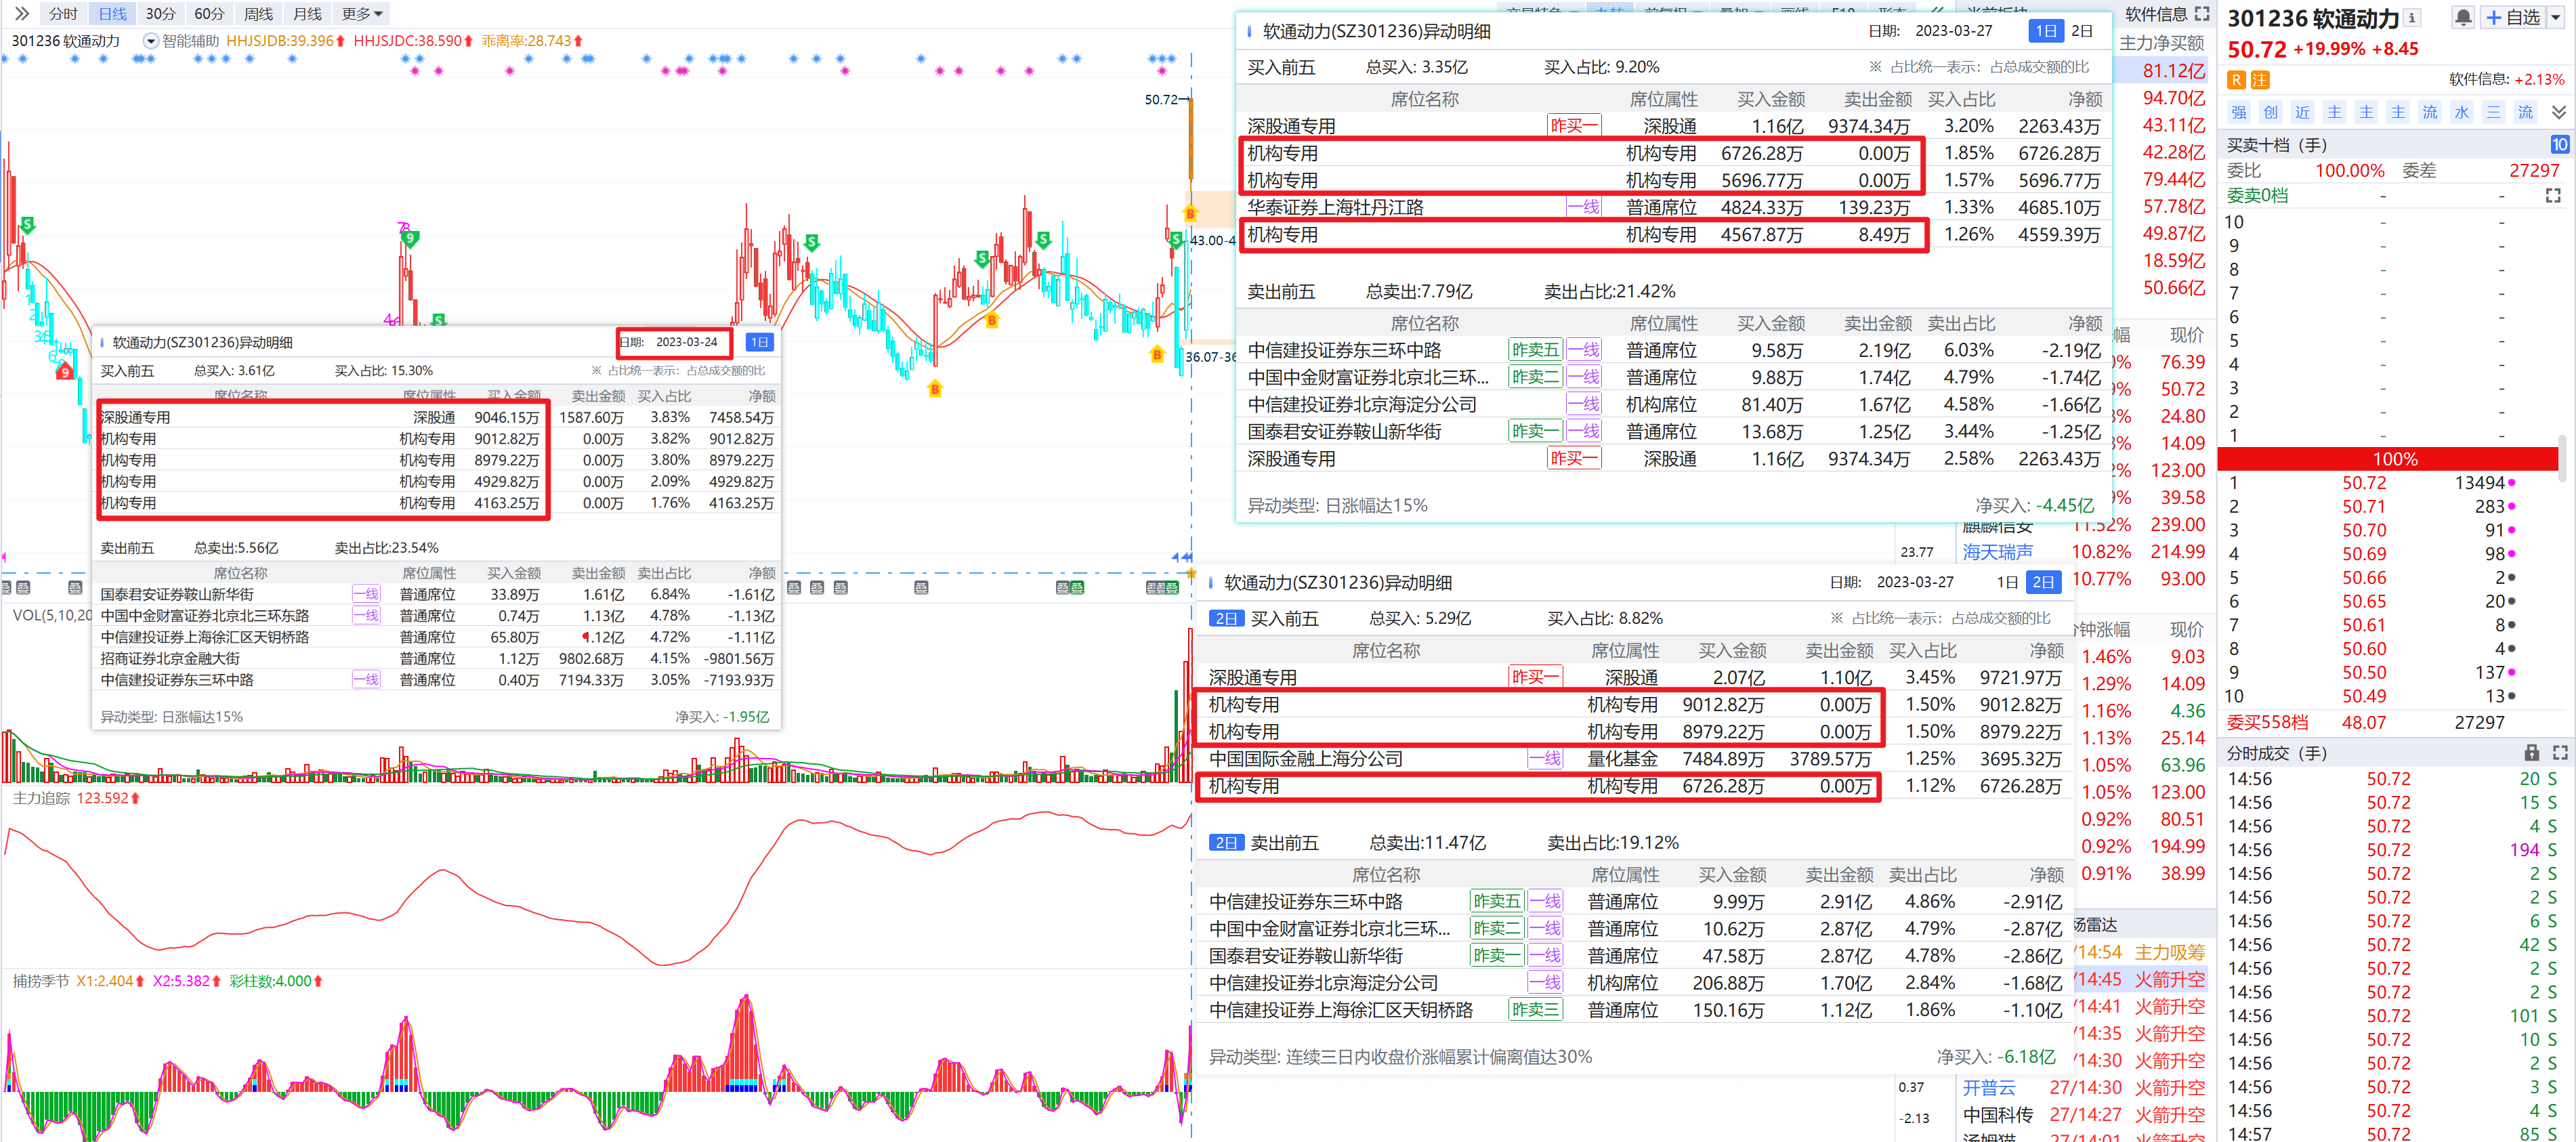
Task: Expand more tags with double chevron
Action: pos(2558,112)
